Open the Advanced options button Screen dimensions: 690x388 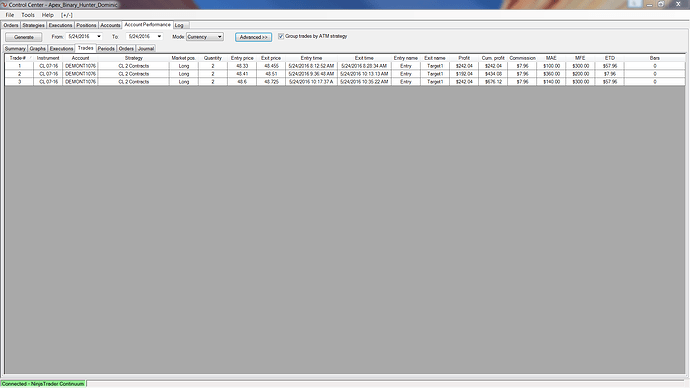point(253,37)
